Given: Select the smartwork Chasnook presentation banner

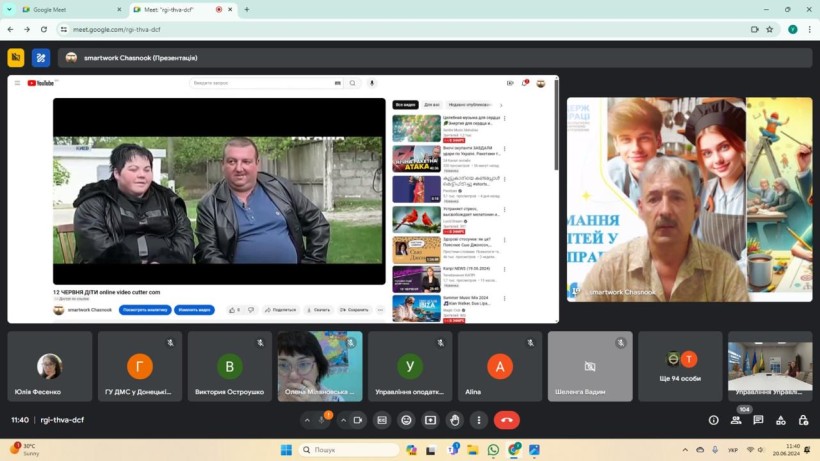Looking at the screenshot, I should pyautogui.click(x=435, y=57).
